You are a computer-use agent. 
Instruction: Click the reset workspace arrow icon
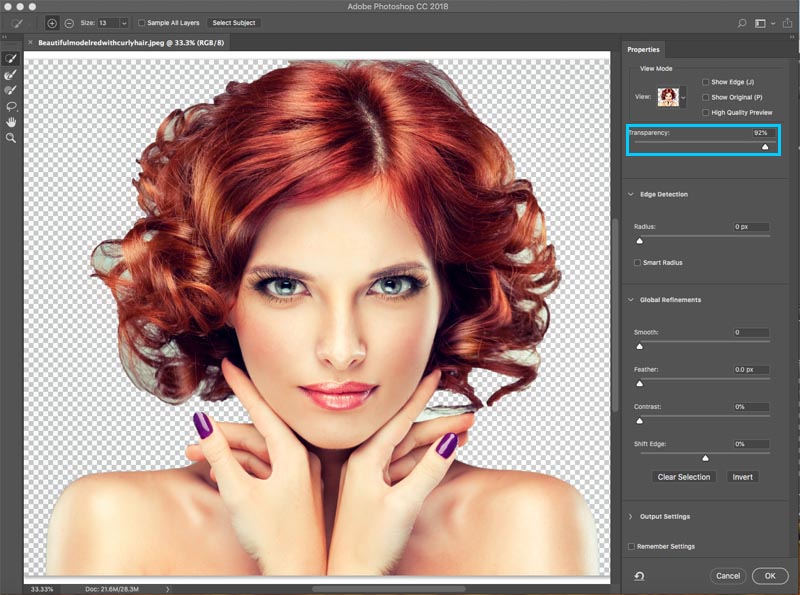point(639,575)
